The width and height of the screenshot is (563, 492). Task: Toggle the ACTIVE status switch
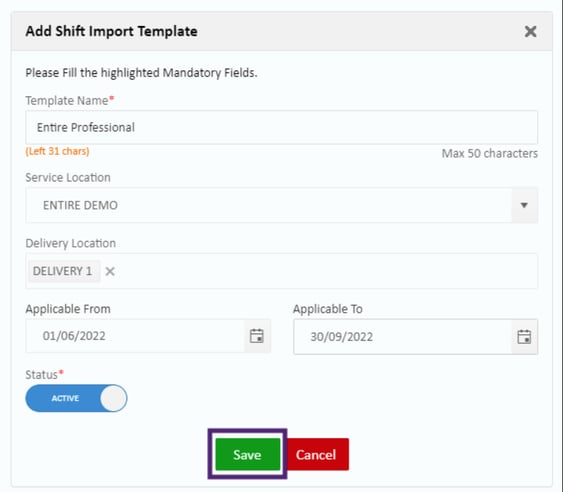pyautogui.click(x=76, y=398)
